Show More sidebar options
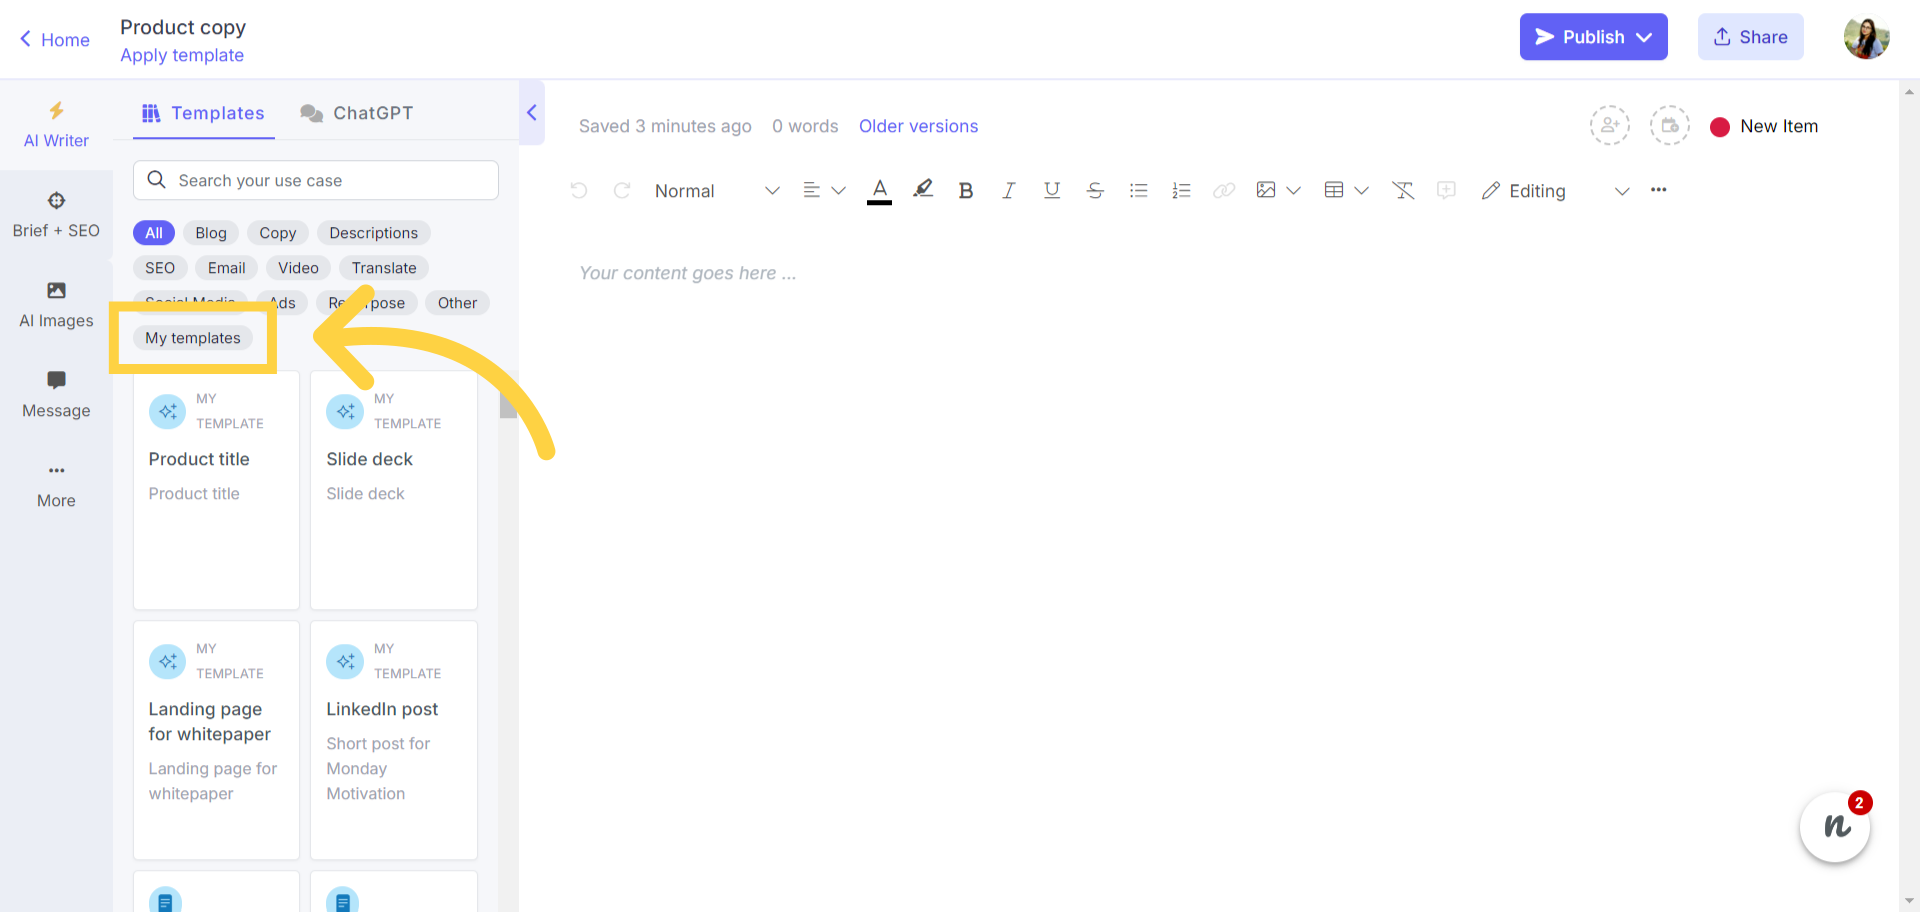The width and height of the screenshot is (1920, 912). pyautogui.click(x=56, y=485)
